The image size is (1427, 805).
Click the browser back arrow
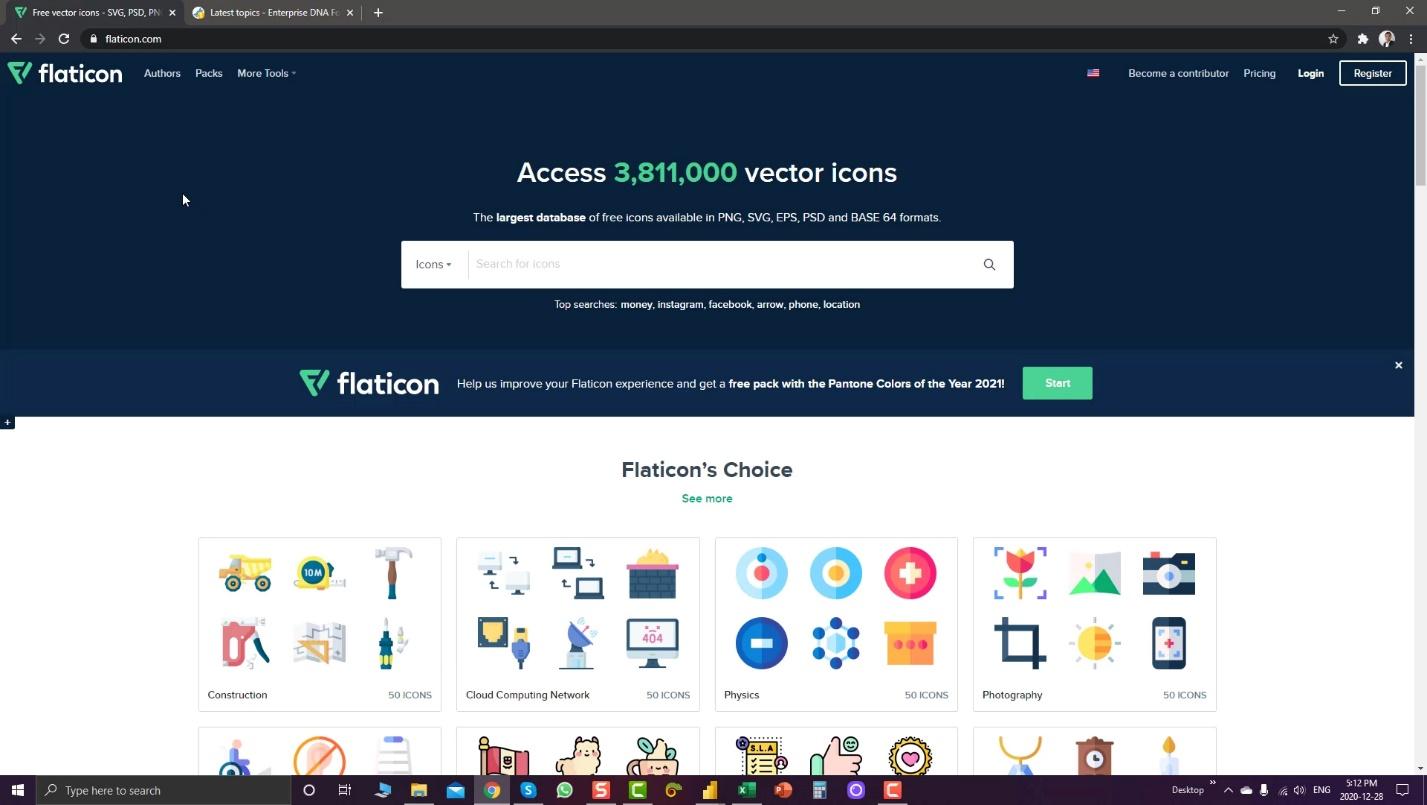pyautogui.click(x=16, y=39)
